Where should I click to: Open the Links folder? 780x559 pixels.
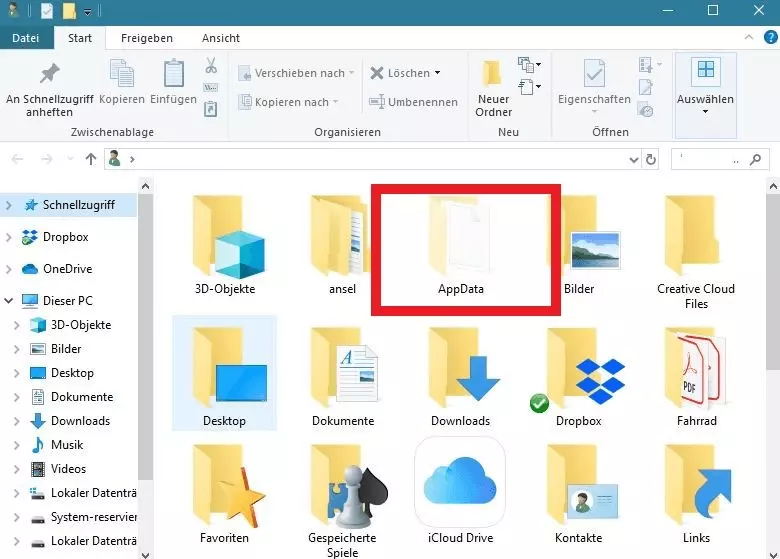[x=696, y=487]
